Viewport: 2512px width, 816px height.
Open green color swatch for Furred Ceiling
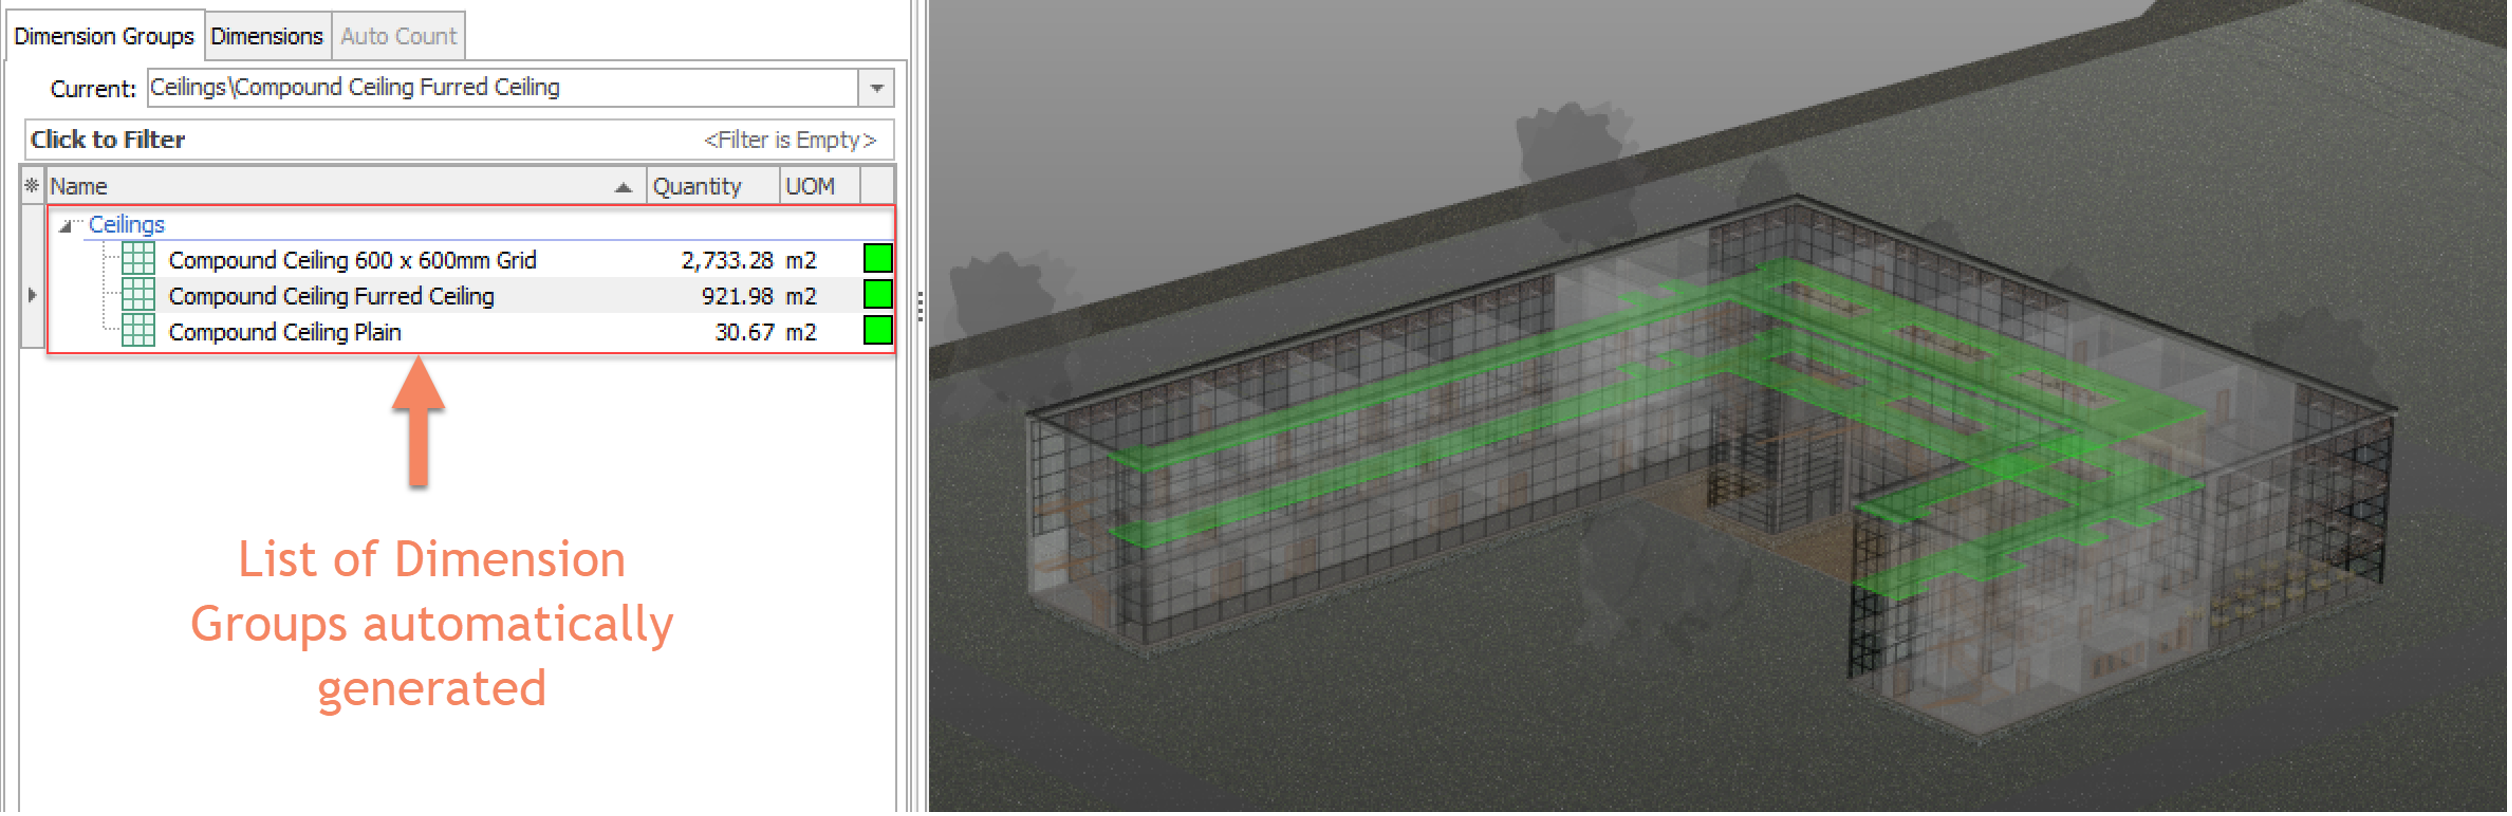[x=878, y=295]
